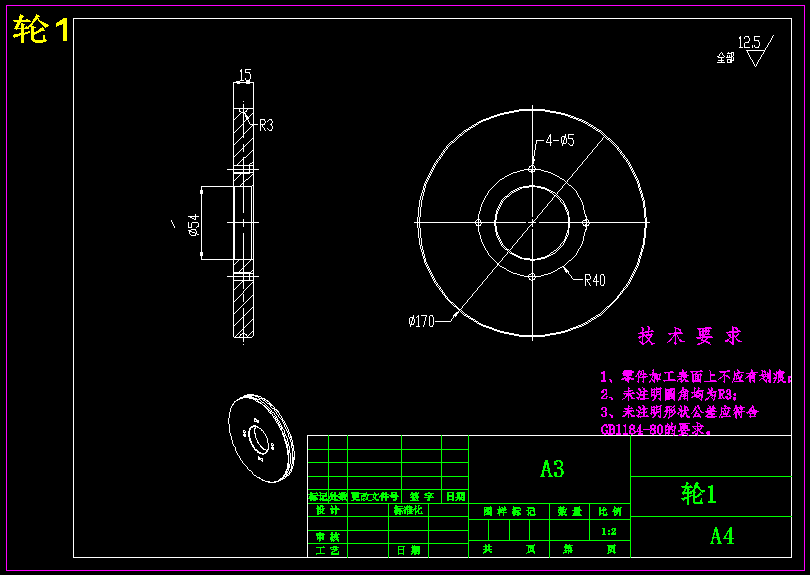Click the 标准化 cell in title block
The height and width of the screenshot is (575, 810).
point(409,510)
